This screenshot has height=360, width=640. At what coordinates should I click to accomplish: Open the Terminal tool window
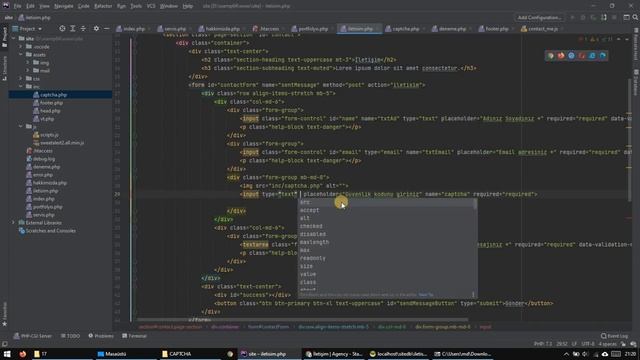pyautogui.click(x=134, y=336)
